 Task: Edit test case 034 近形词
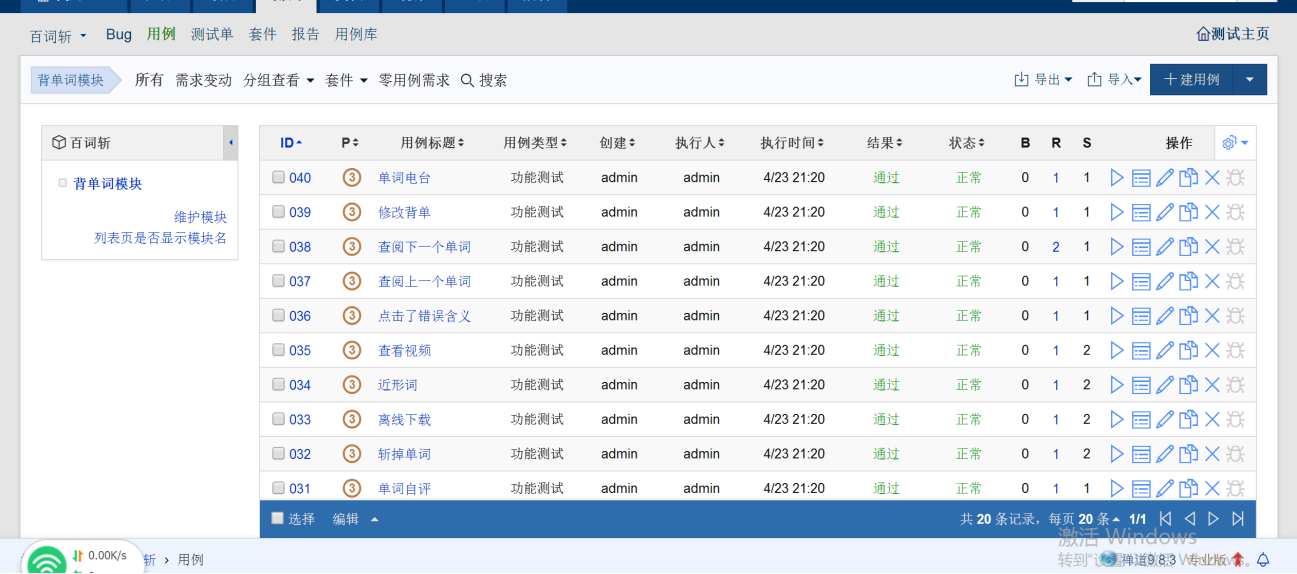tap(1165, 385)
